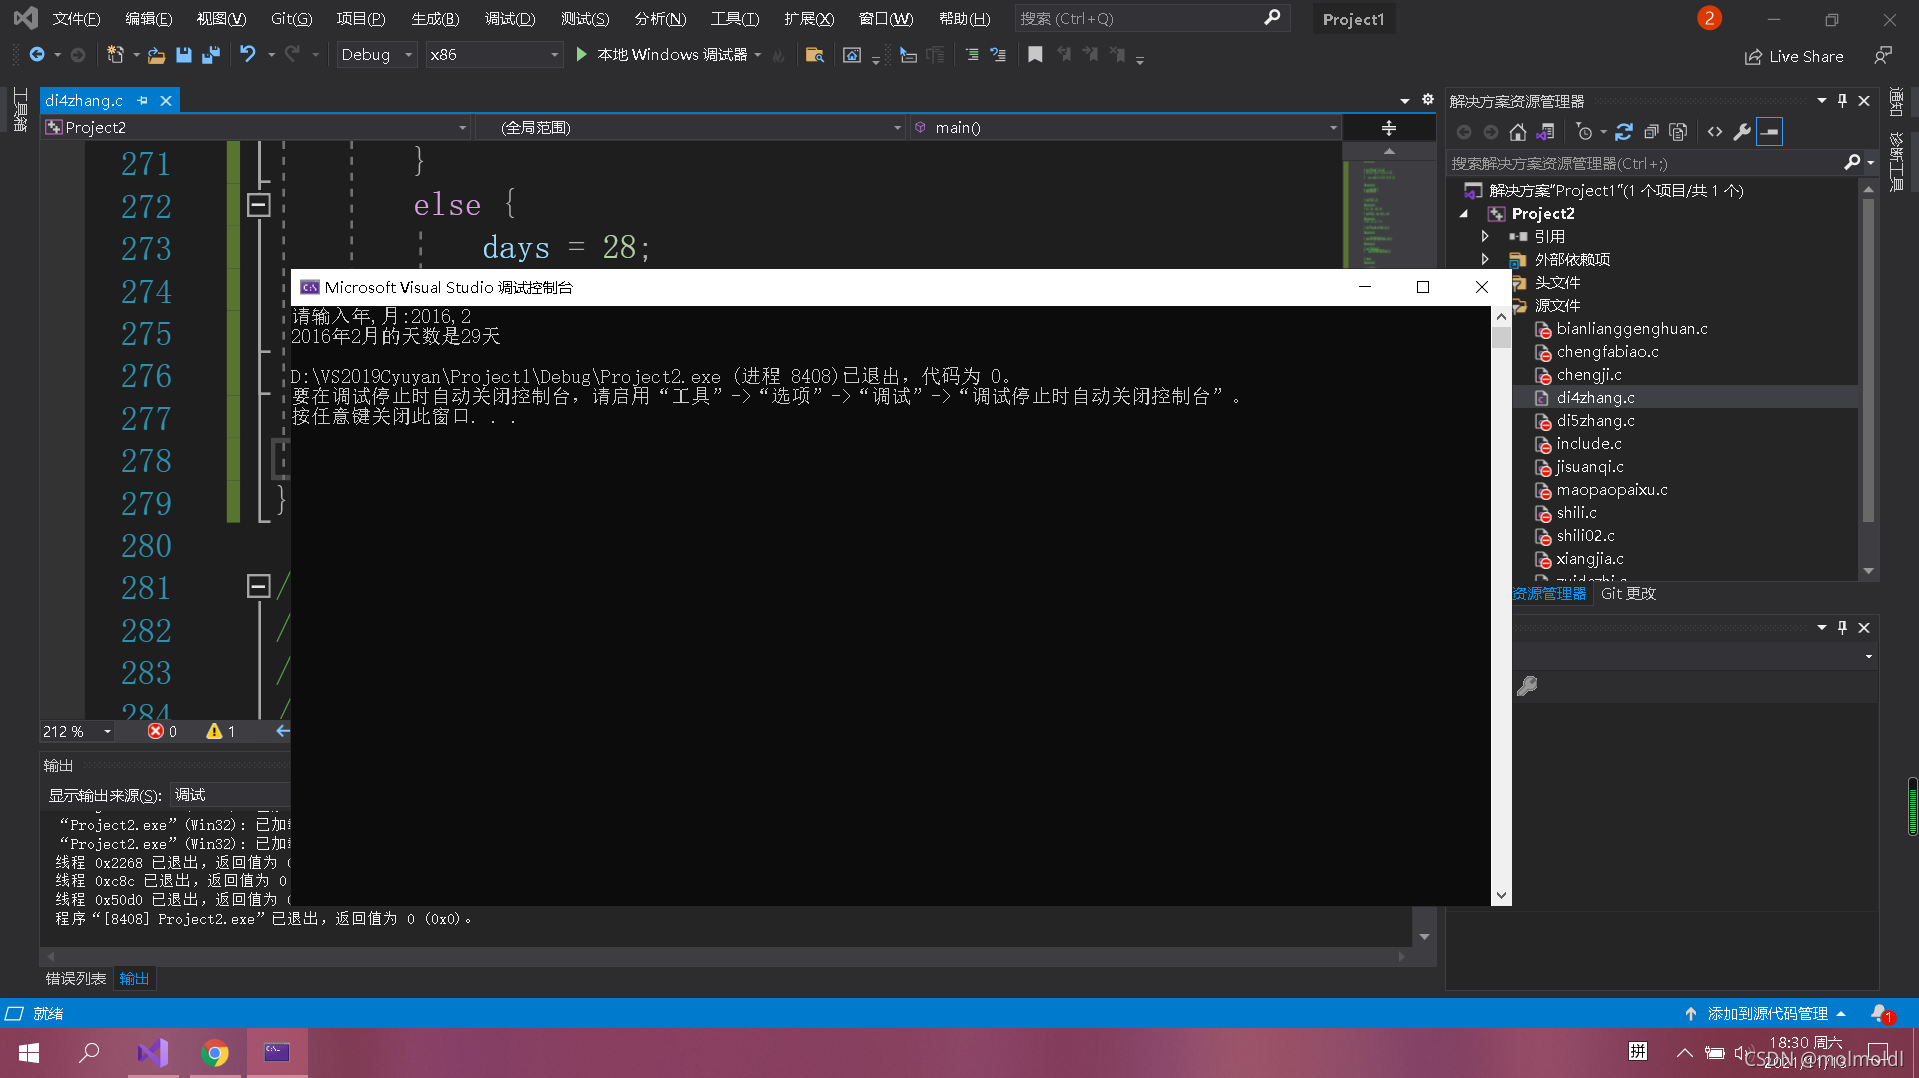Open the feedback icon at top right

coord(1883,56)
